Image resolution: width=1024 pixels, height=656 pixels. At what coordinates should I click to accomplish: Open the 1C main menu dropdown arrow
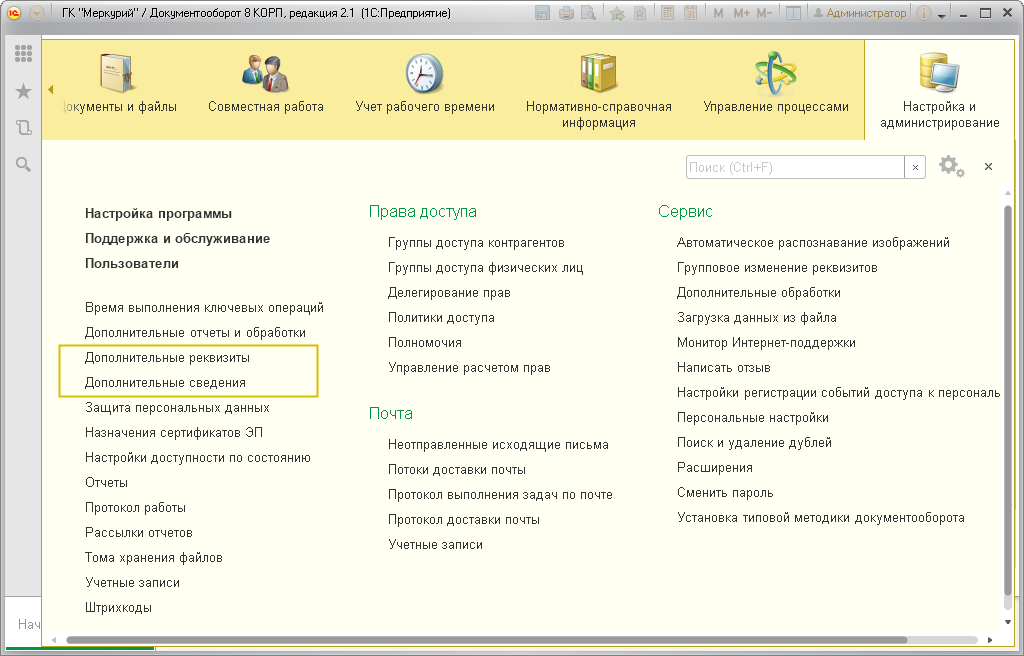pyautogui.click(x=37, y=13)
